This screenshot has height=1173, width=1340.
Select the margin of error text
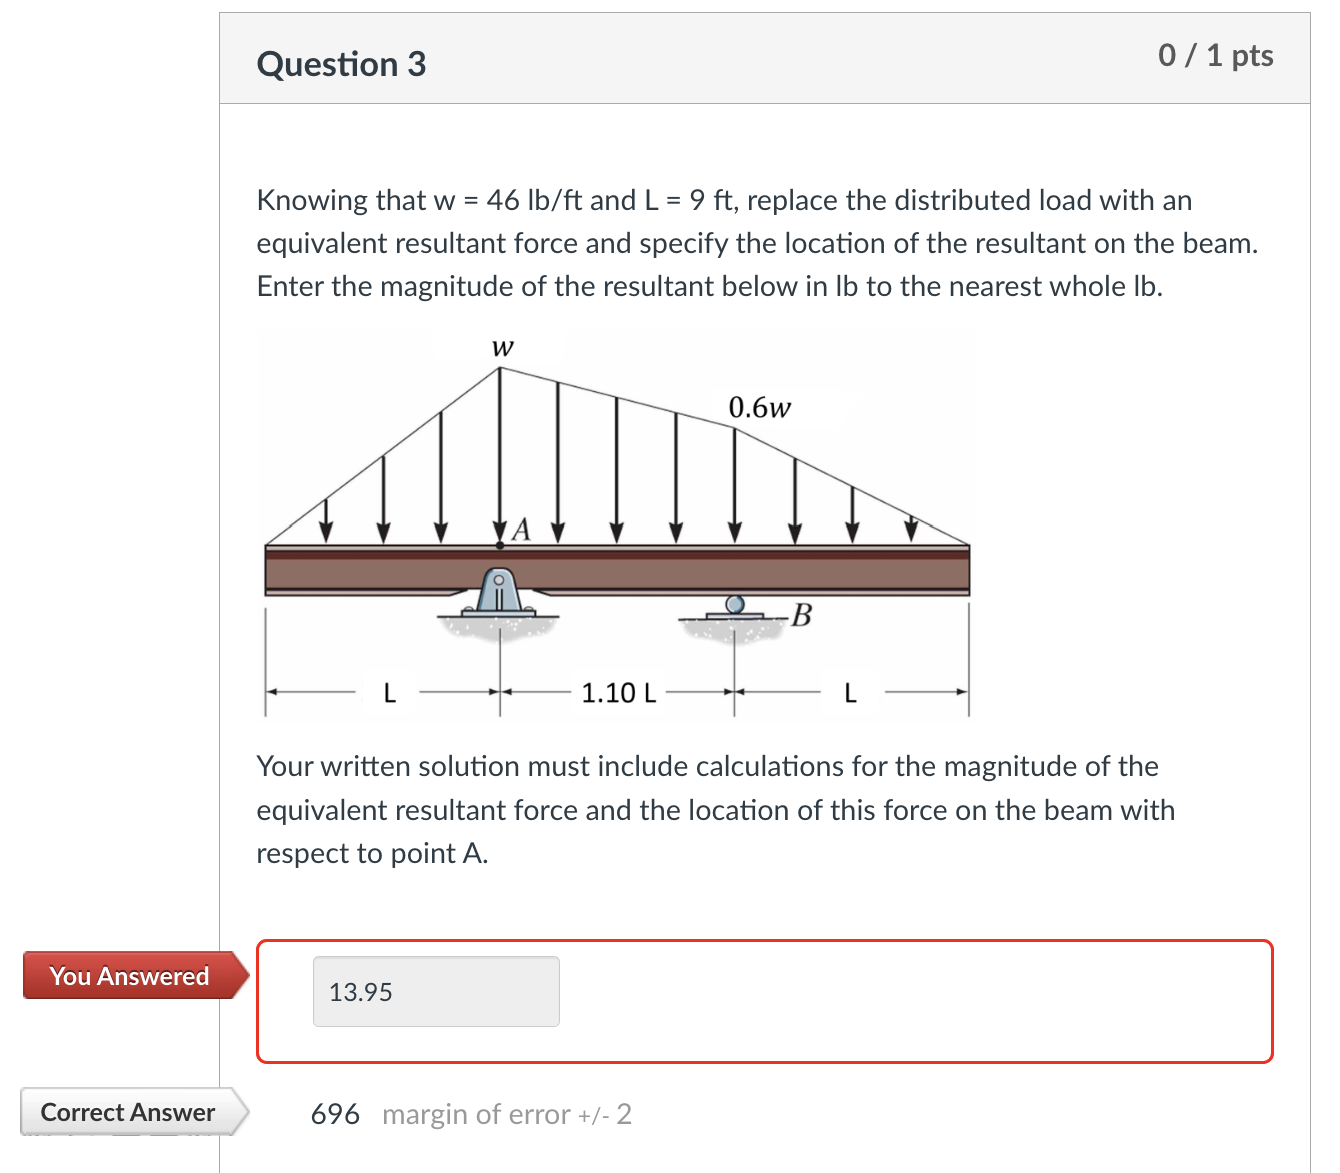point(507,1114)
